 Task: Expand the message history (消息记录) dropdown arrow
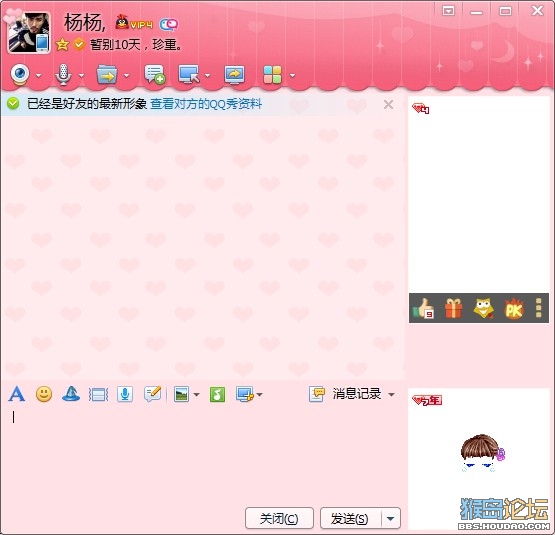[391, 394]
